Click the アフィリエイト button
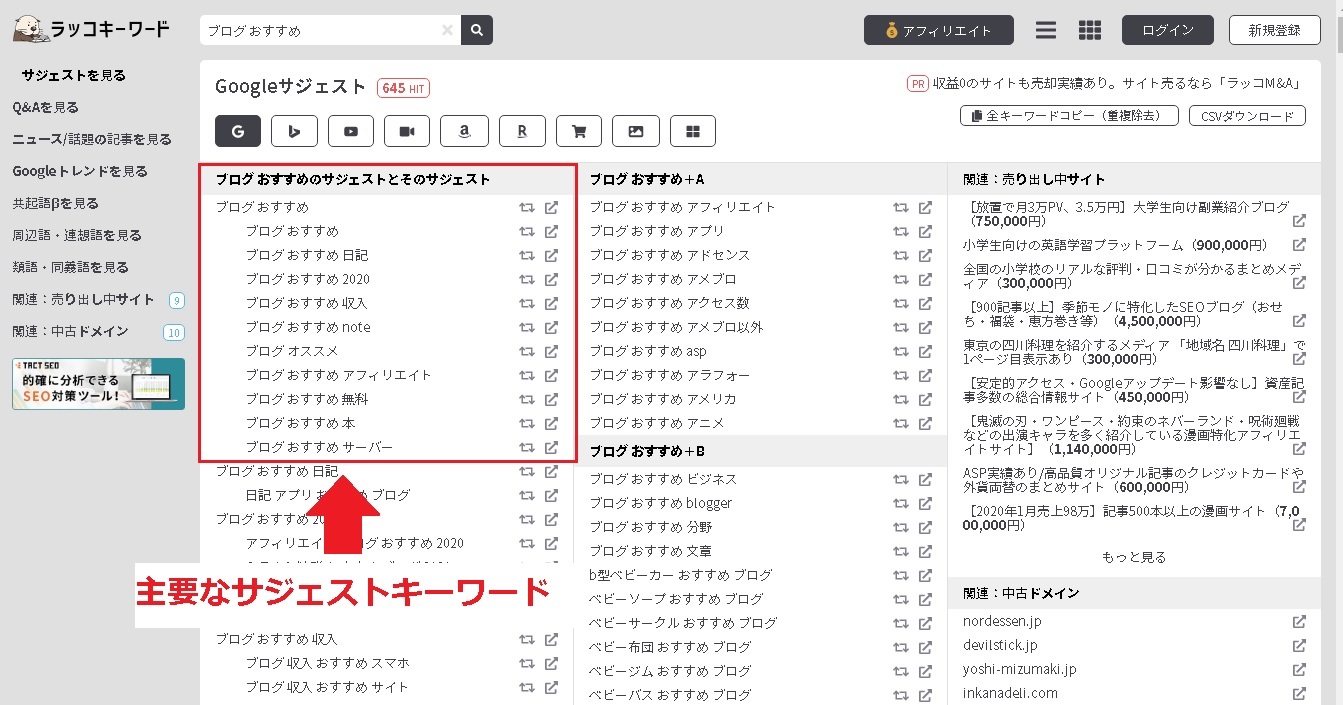The height and width of the screenshot is (705, 1343). click(939, 30)
